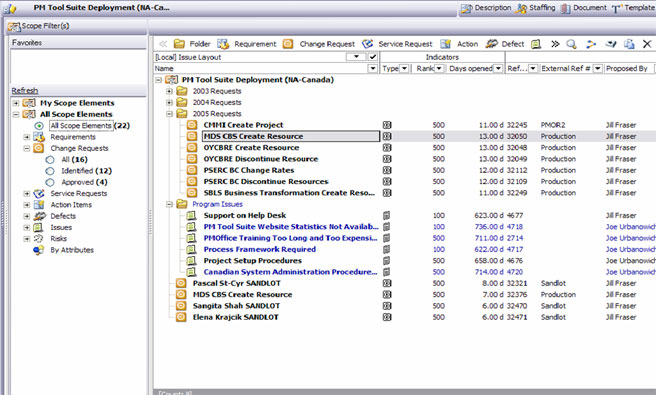Open the Type column dropdown
This screenshot has height=395, width=656.
coord(404,68)
